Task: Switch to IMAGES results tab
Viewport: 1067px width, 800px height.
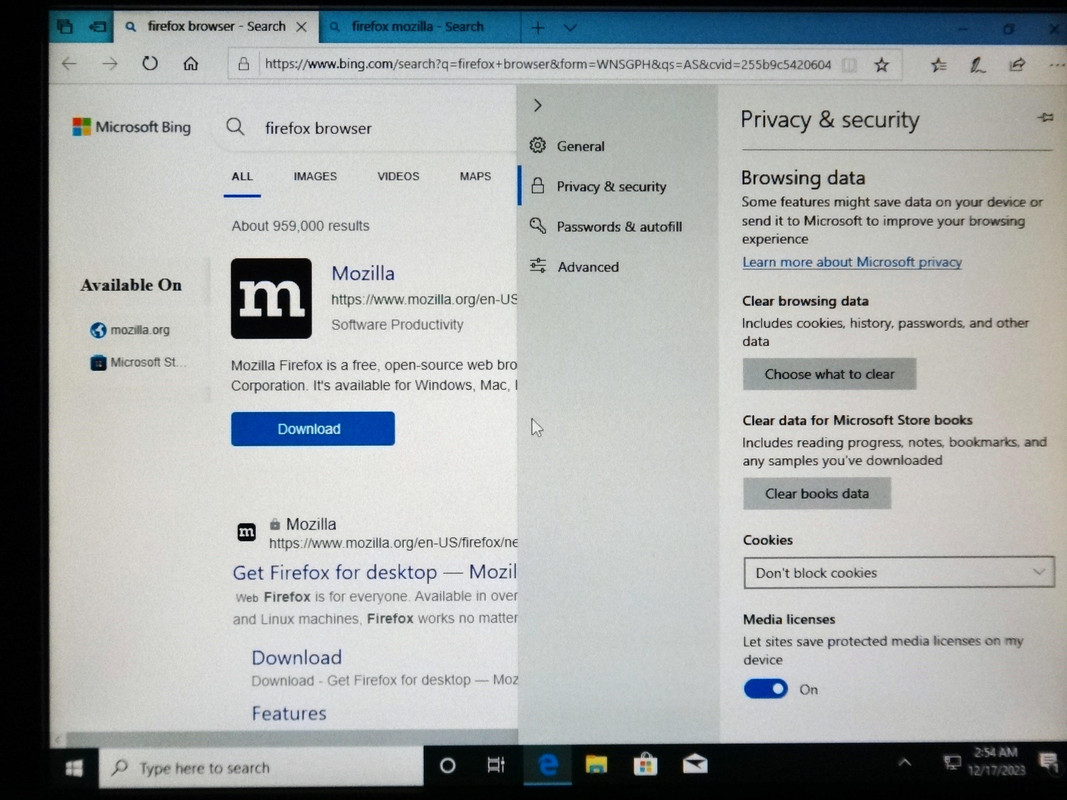Action: (x=315, y=176)
